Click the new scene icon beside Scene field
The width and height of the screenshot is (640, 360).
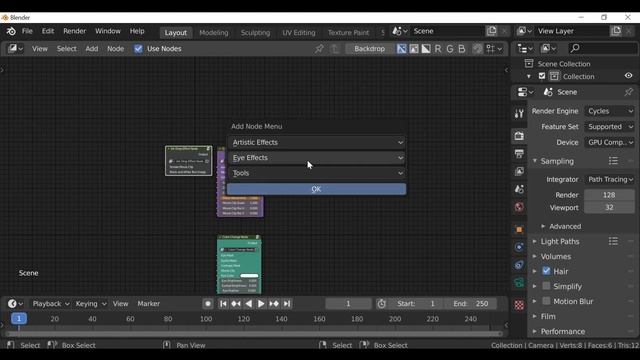[x=491, y=31]
